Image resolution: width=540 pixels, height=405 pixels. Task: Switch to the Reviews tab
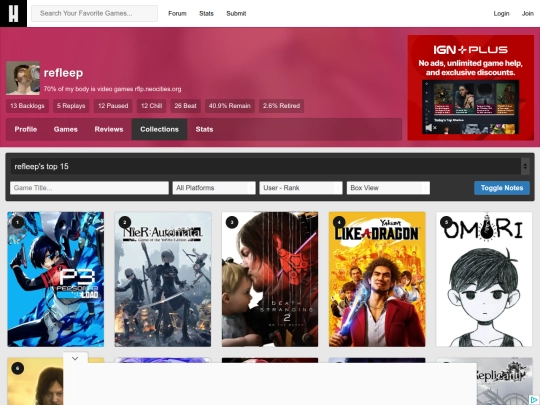(x=109, y=129)
